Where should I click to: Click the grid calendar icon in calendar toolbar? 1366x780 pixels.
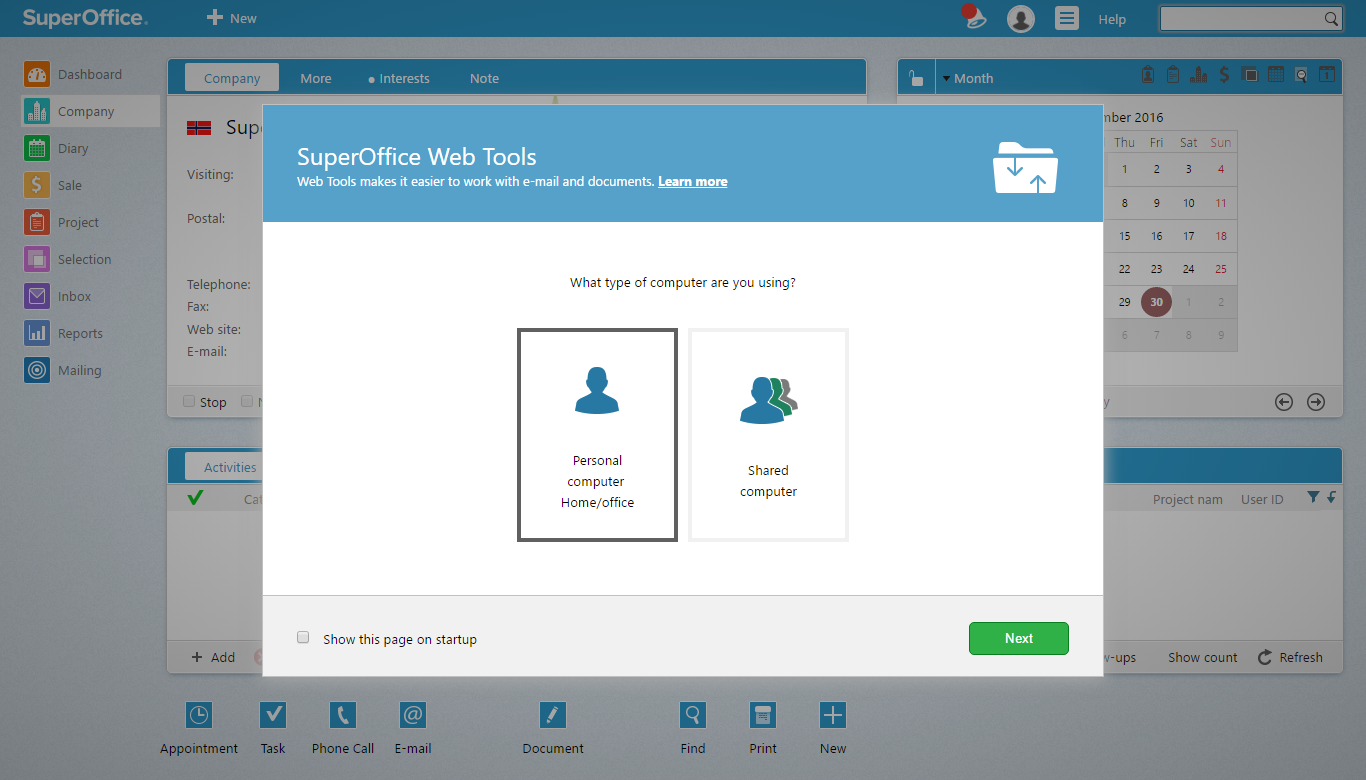[x=1276, y=75]
